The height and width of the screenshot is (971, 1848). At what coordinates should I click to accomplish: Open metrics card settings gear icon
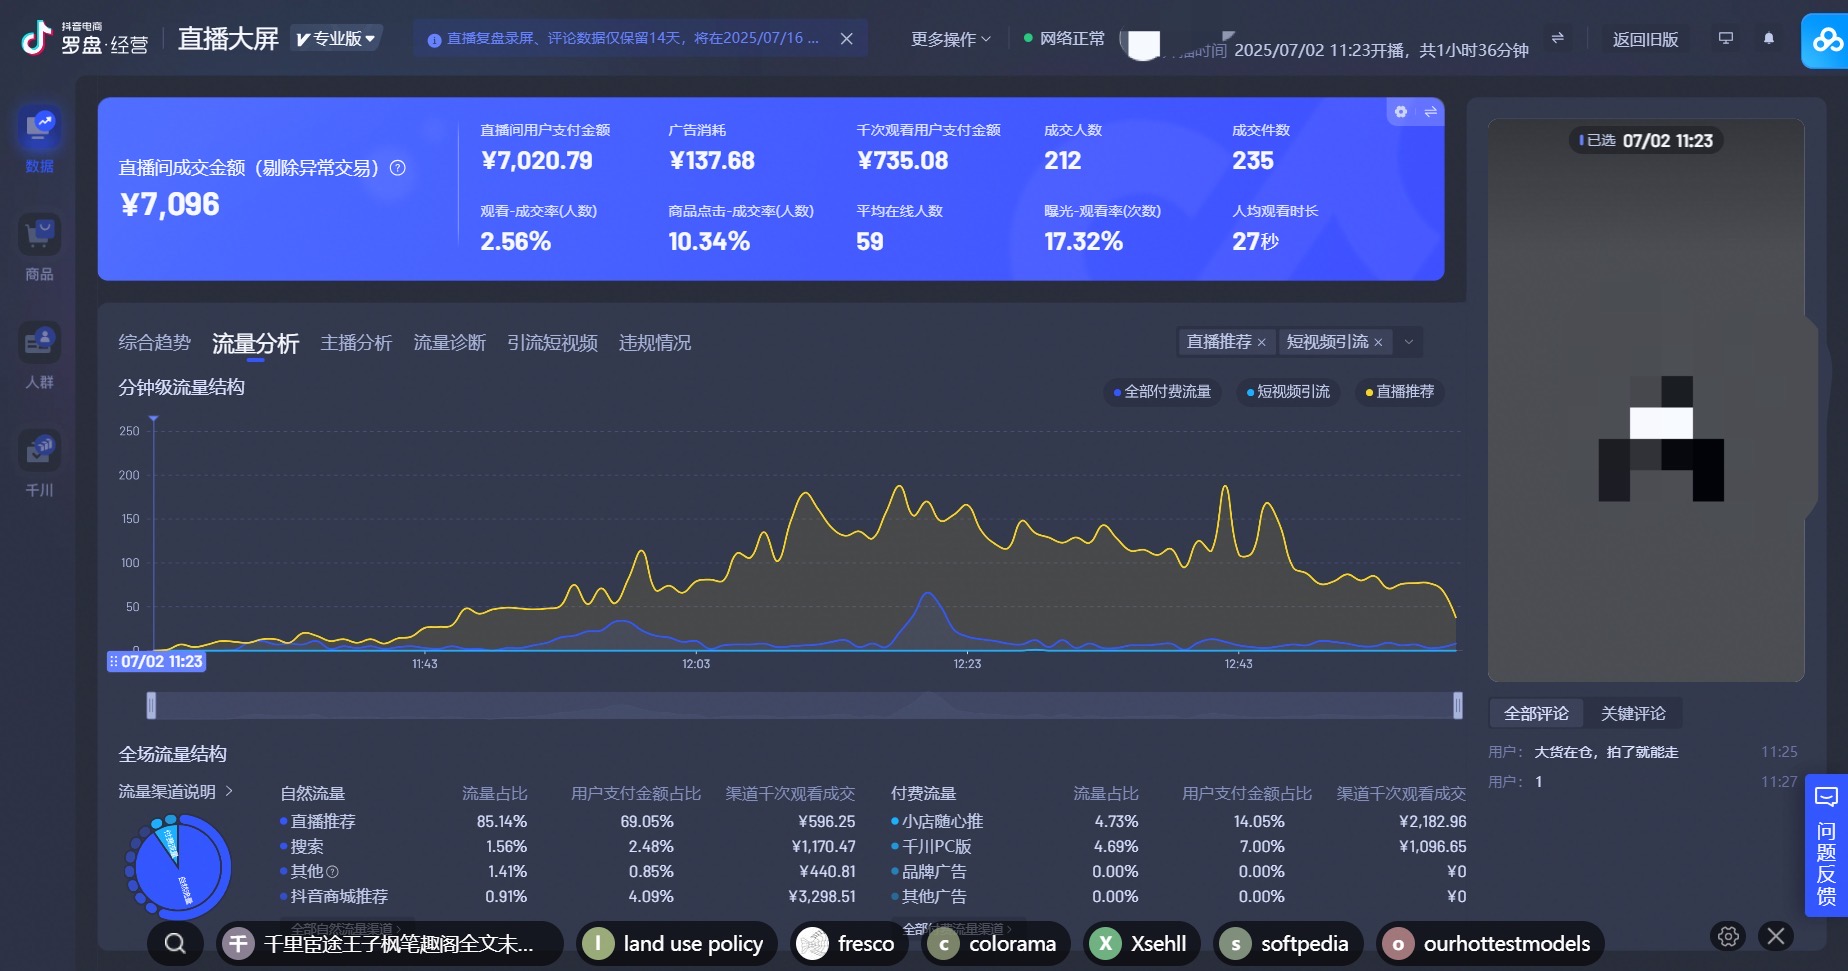[x=1401, y=112]
